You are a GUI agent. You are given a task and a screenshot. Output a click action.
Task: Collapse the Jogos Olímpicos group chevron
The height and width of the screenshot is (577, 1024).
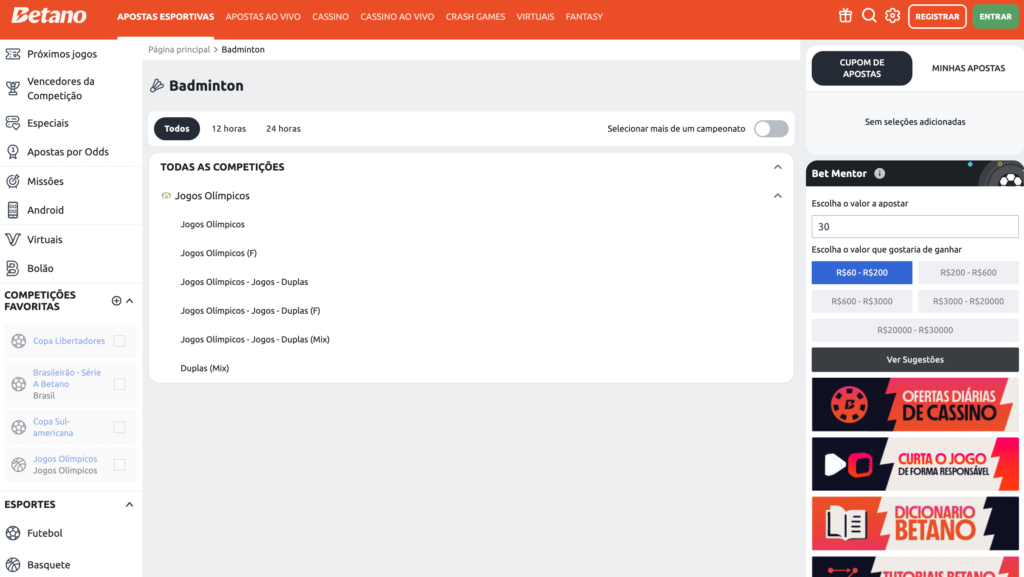click(777, 196)
